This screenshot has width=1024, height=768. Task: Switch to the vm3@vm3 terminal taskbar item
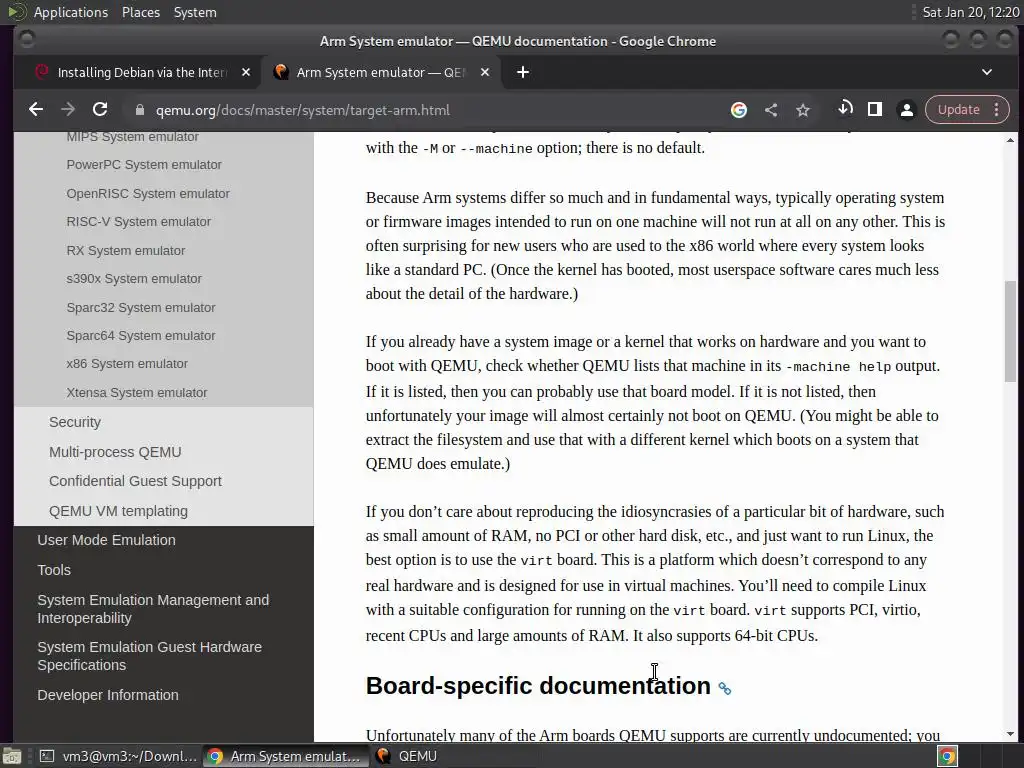[x=118, y=756]
